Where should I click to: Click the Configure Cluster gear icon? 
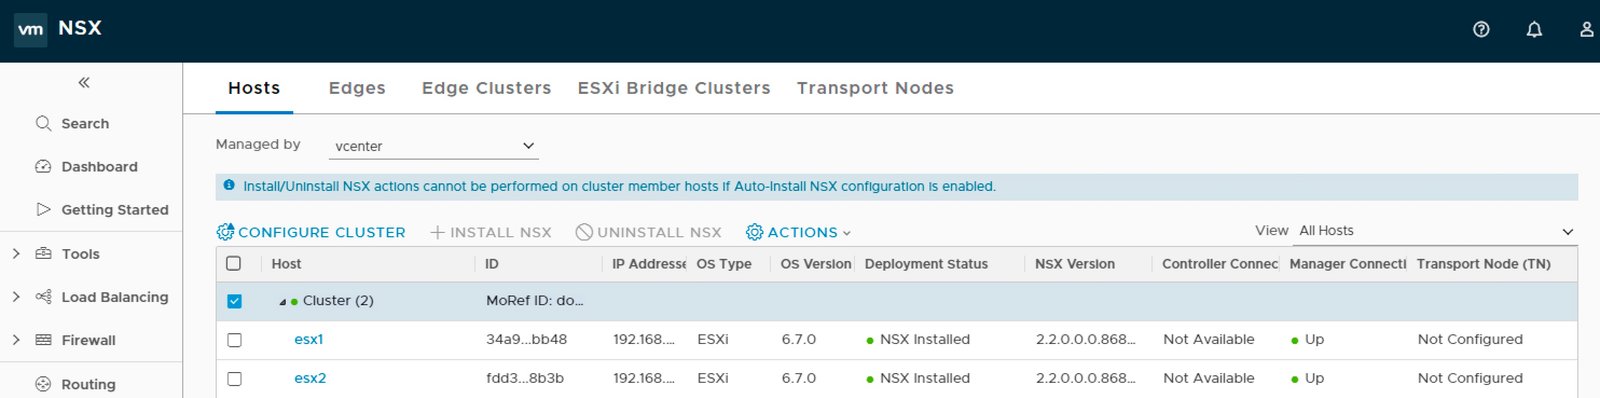pos(225,232)
